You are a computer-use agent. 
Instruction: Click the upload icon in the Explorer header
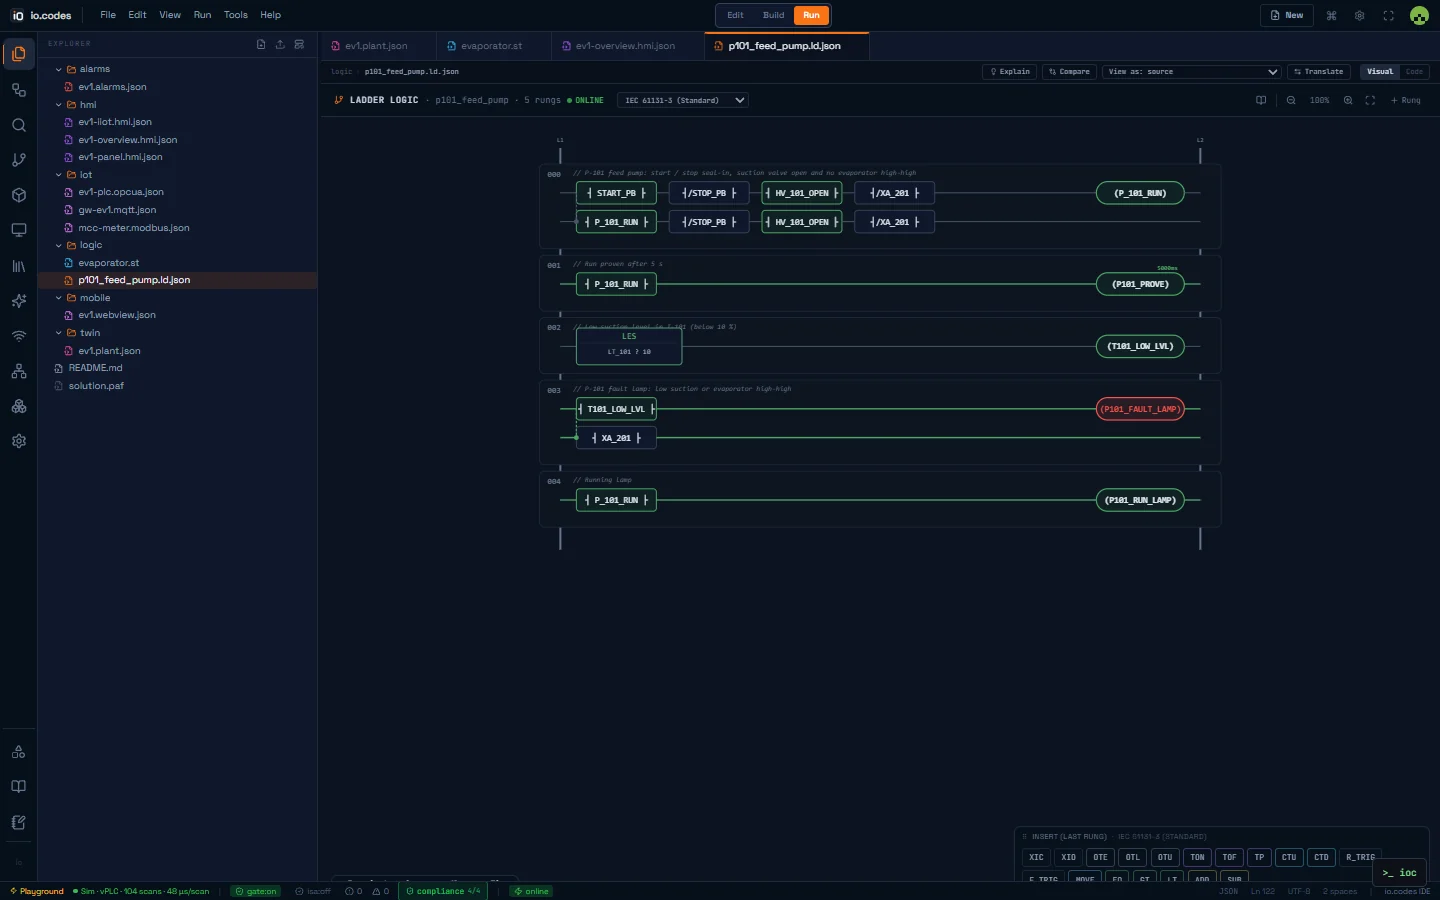(x=280, y=44)
